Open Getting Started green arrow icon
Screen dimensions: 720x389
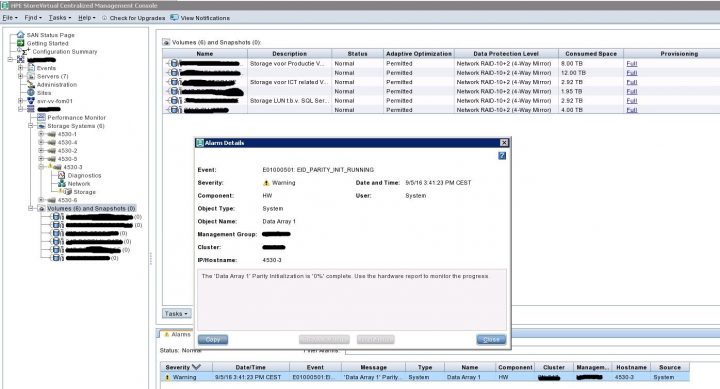(21, 43)
